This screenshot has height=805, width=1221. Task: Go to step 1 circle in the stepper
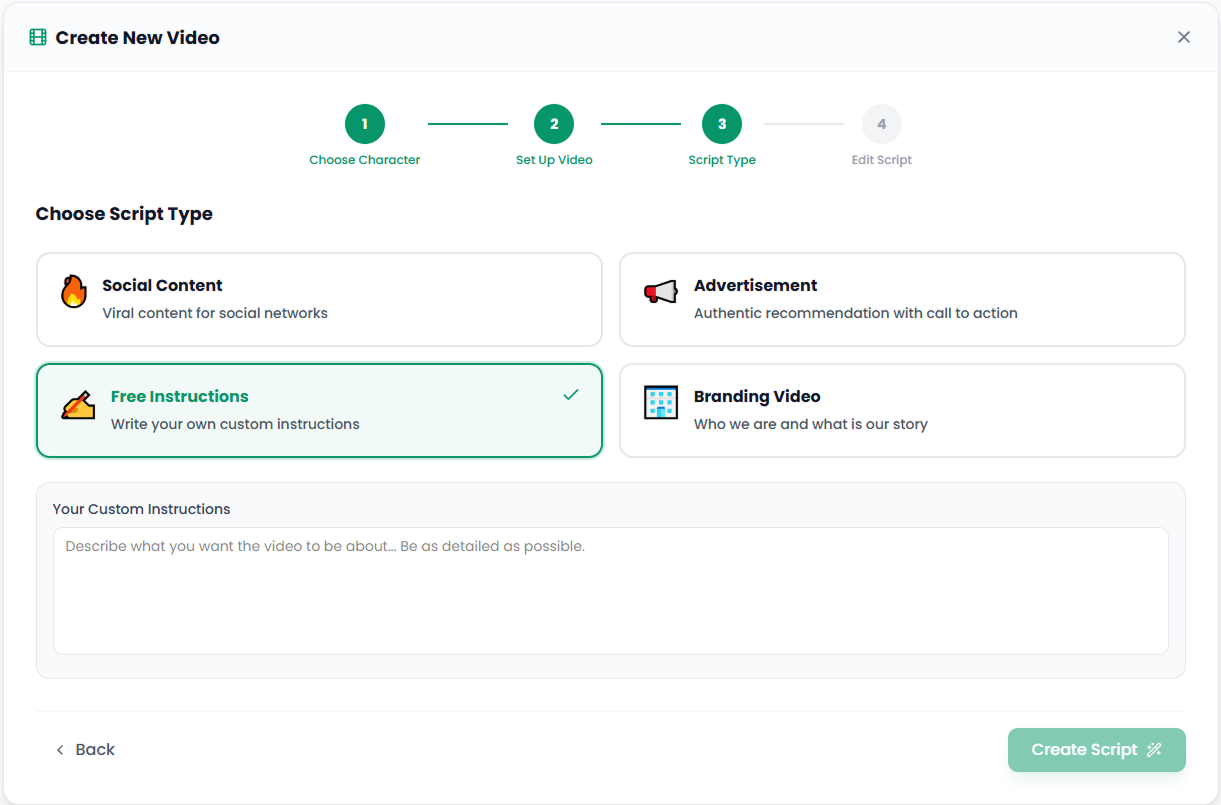365,124
